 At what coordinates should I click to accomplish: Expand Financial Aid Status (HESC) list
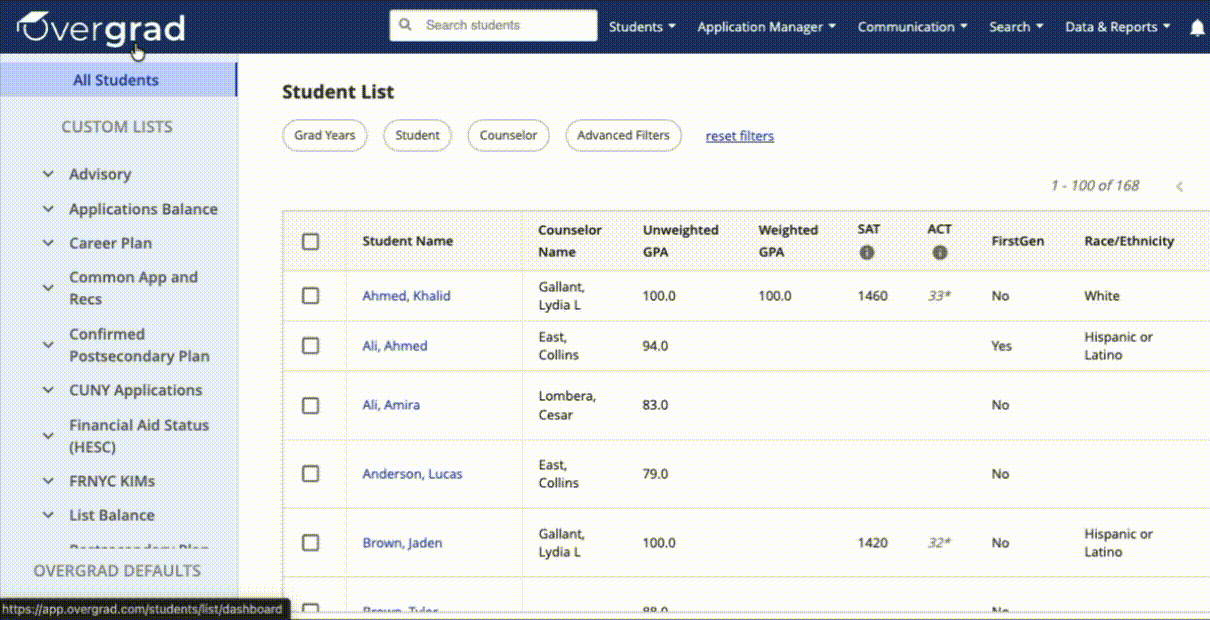pyautogui.click(x=48, y=436)
